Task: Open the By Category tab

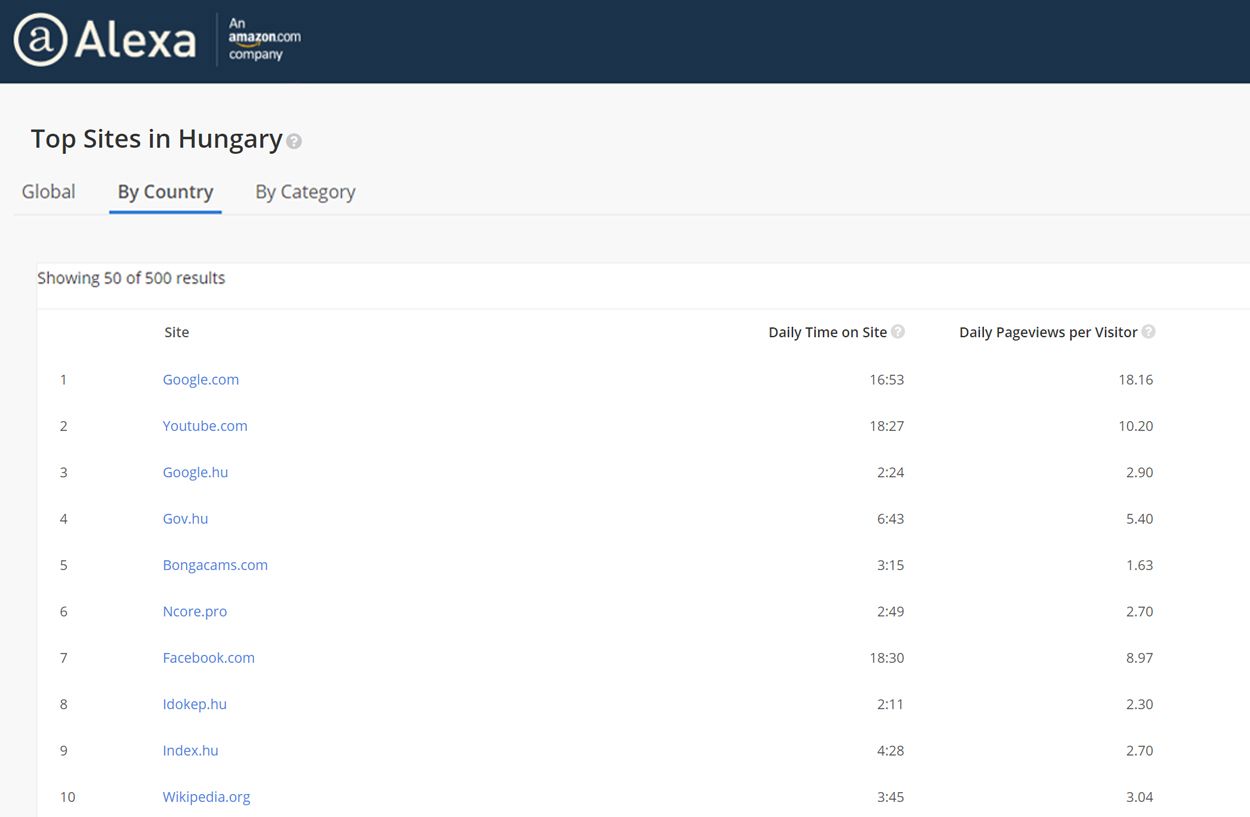Action: [305, 192]
